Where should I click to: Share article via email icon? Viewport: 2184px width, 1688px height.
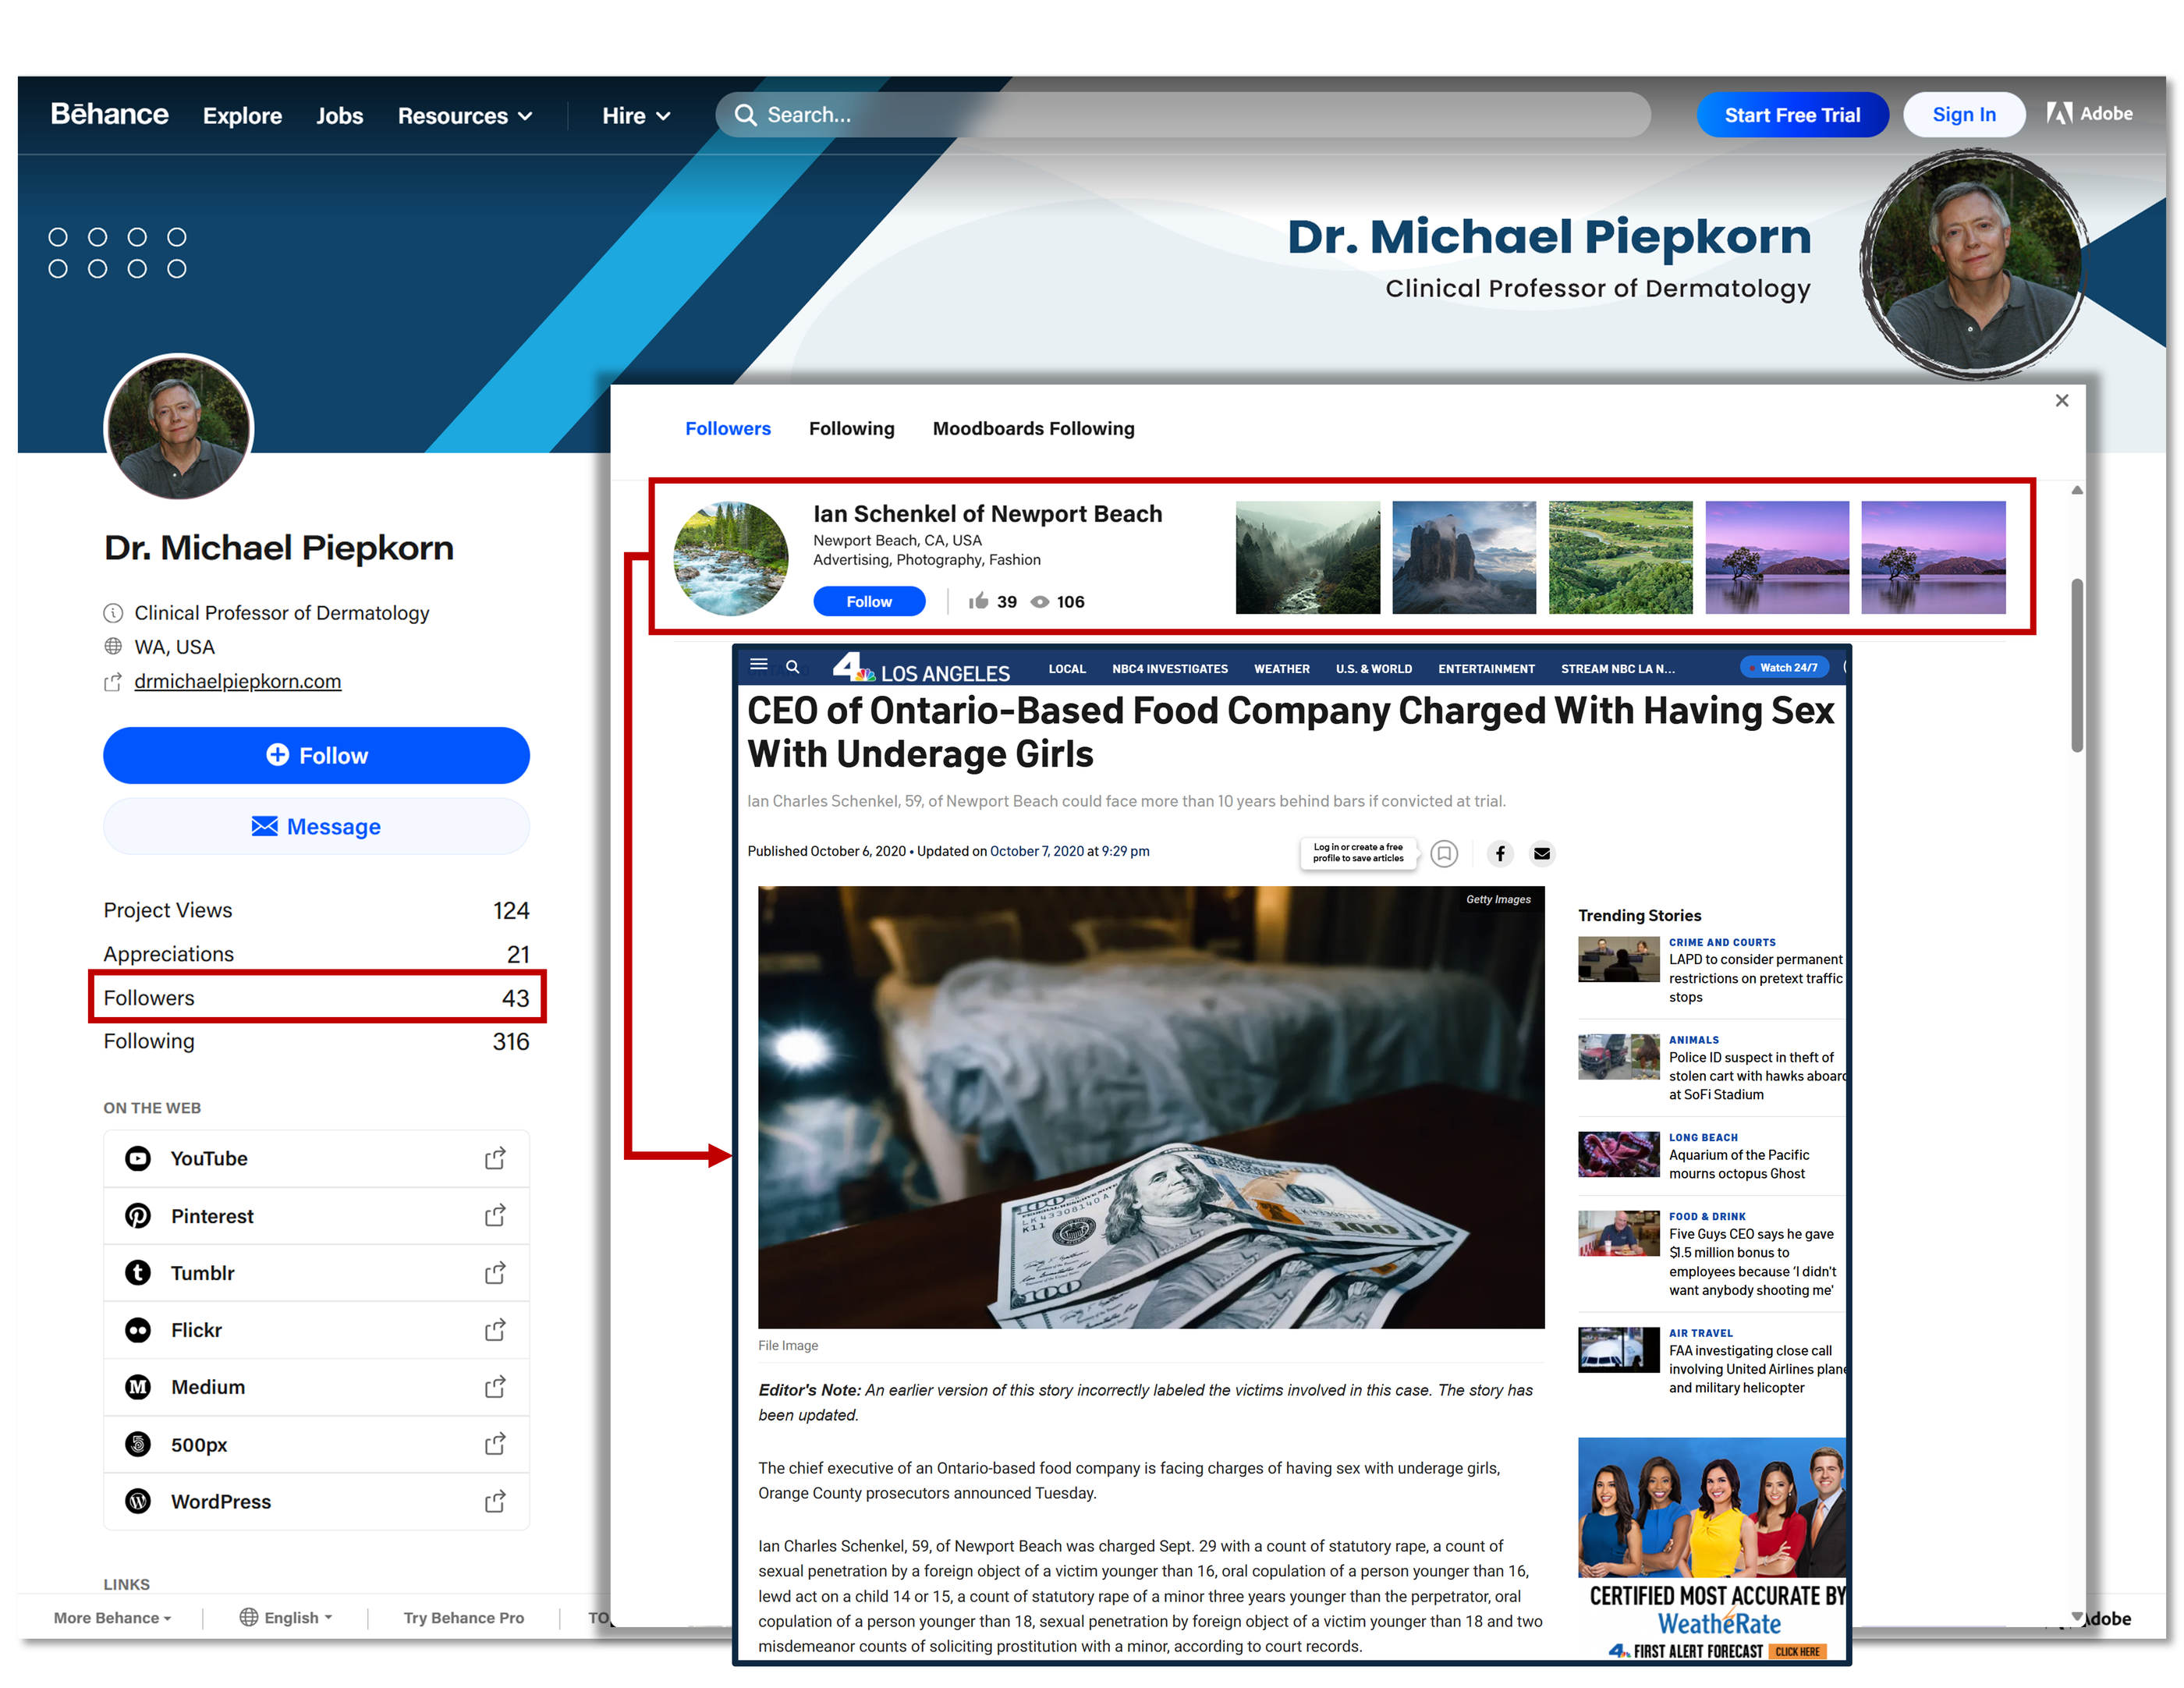(1542, 853)
